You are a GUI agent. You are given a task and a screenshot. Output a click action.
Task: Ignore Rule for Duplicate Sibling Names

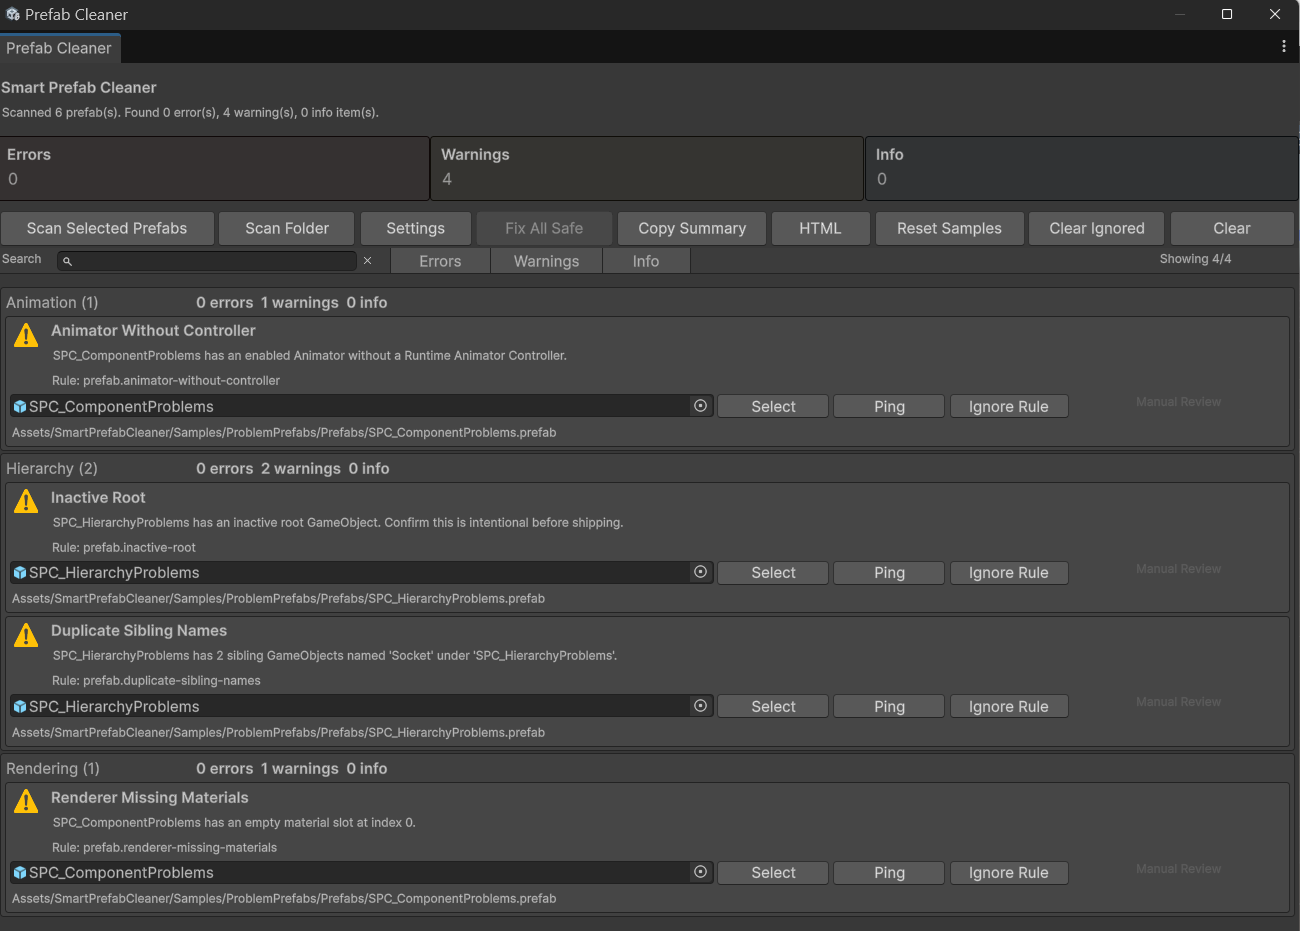(1009, 706)
